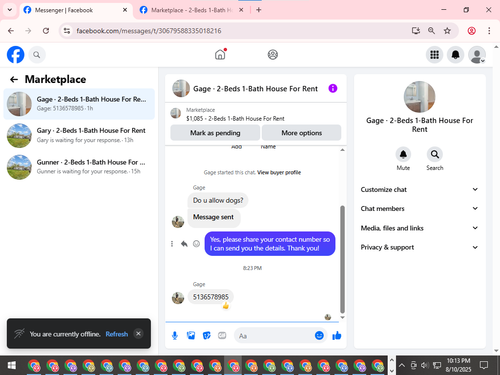Open Chrome tab search dropdown
Screen dimensions: 500x375
tap(10, 10)
